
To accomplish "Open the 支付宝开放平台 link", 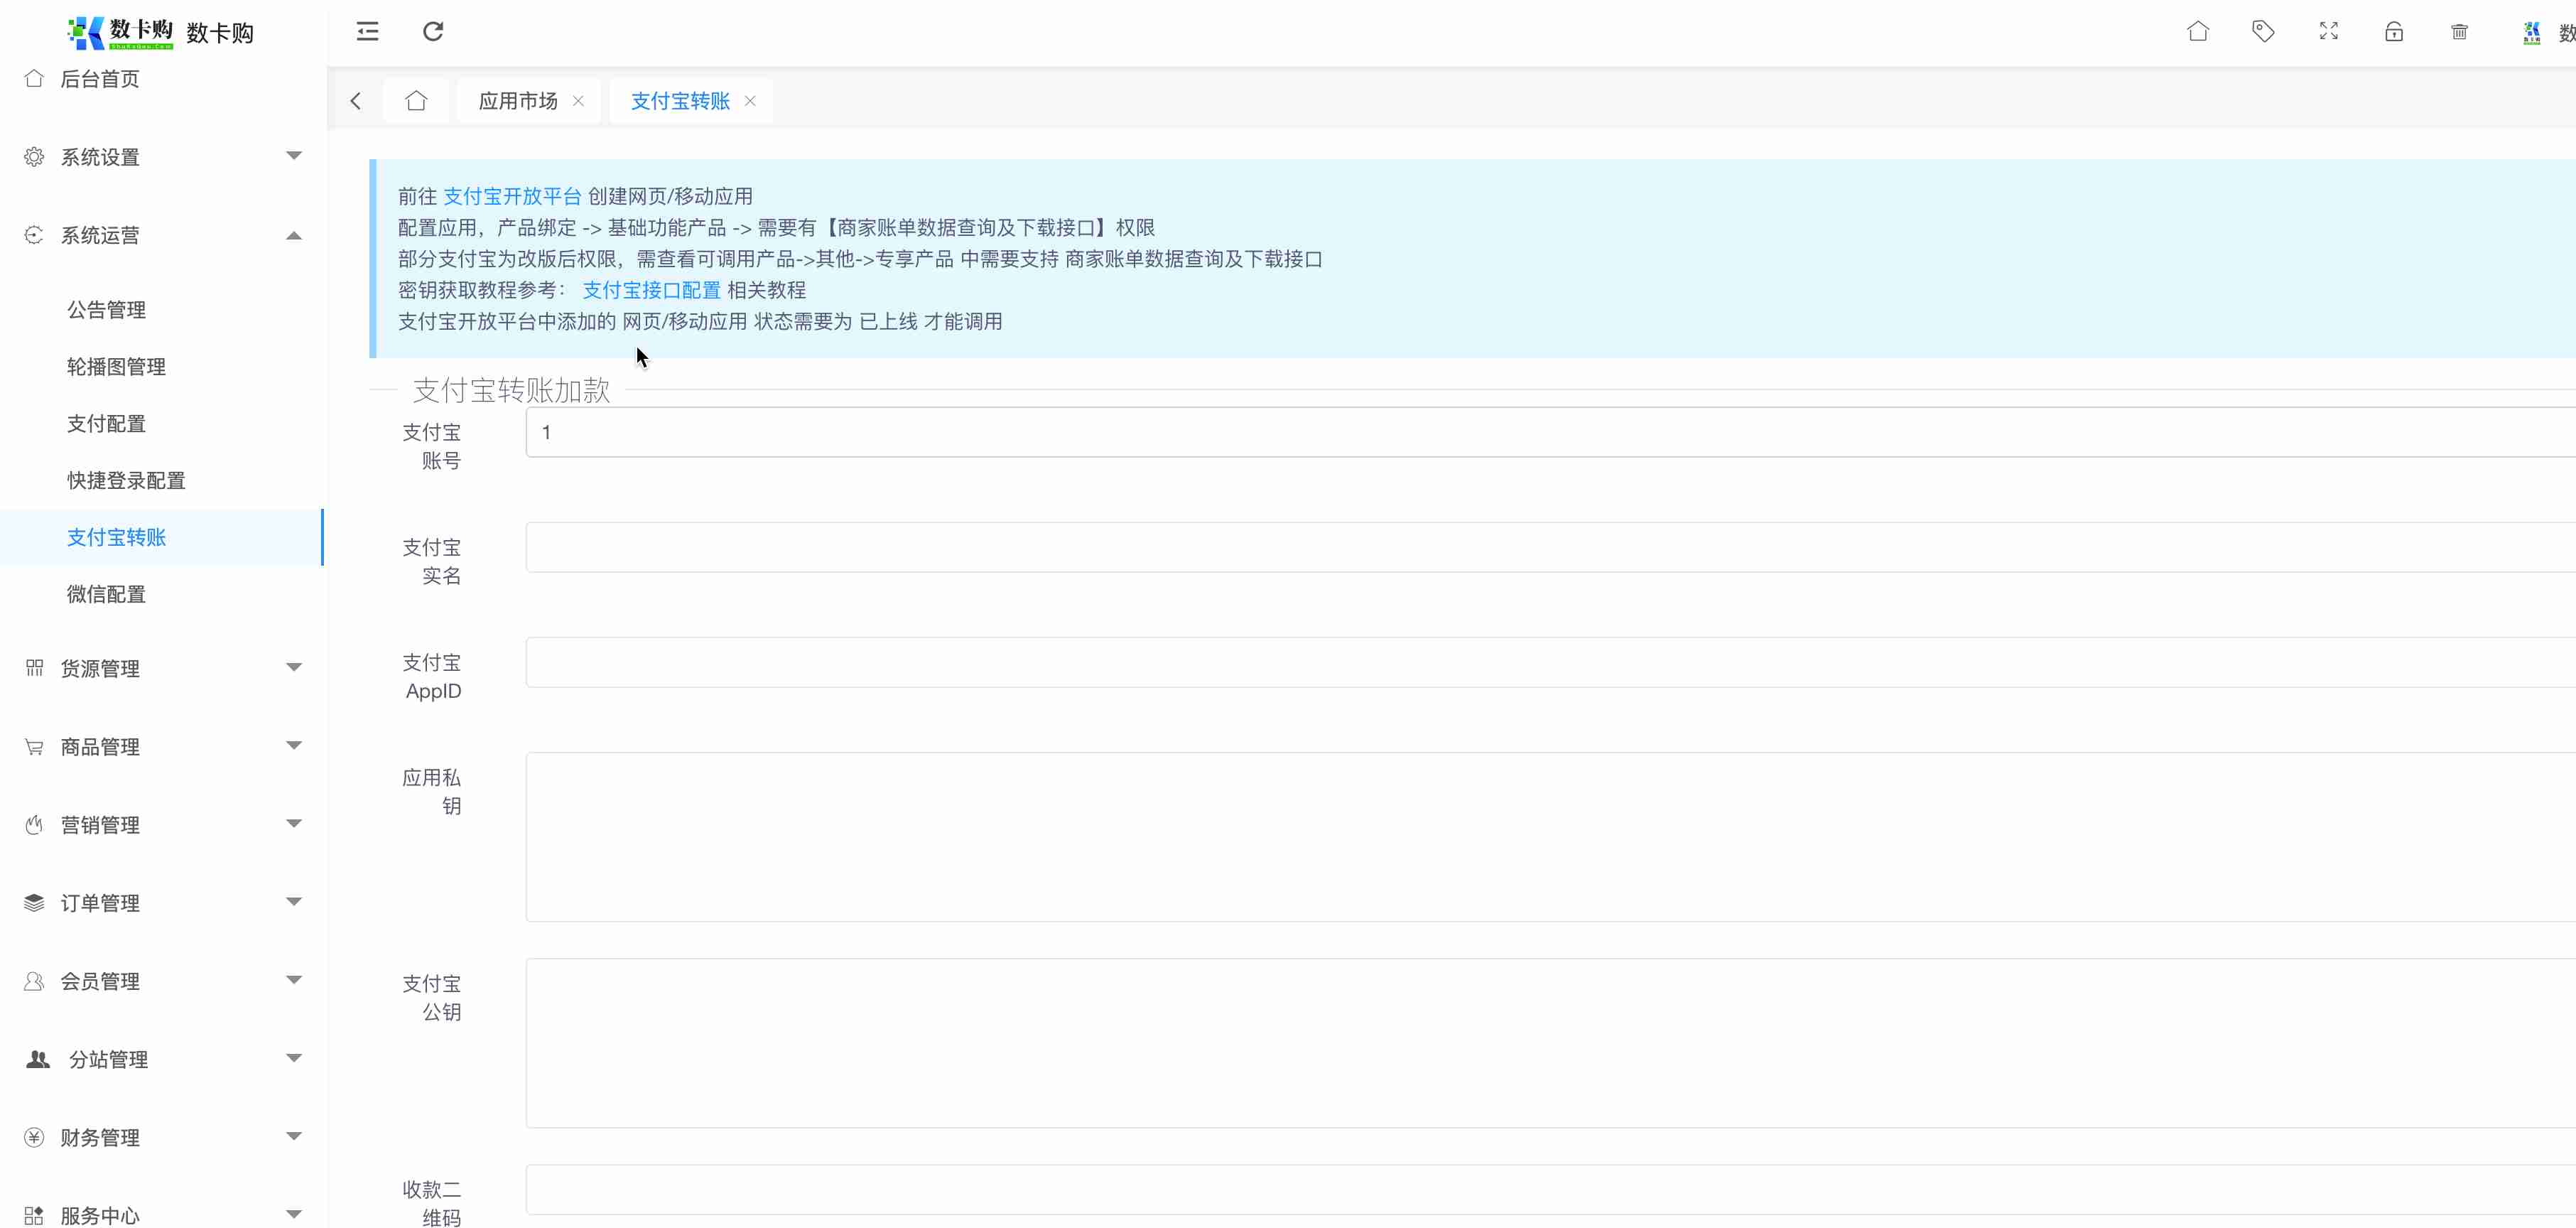I will point(511,196).
